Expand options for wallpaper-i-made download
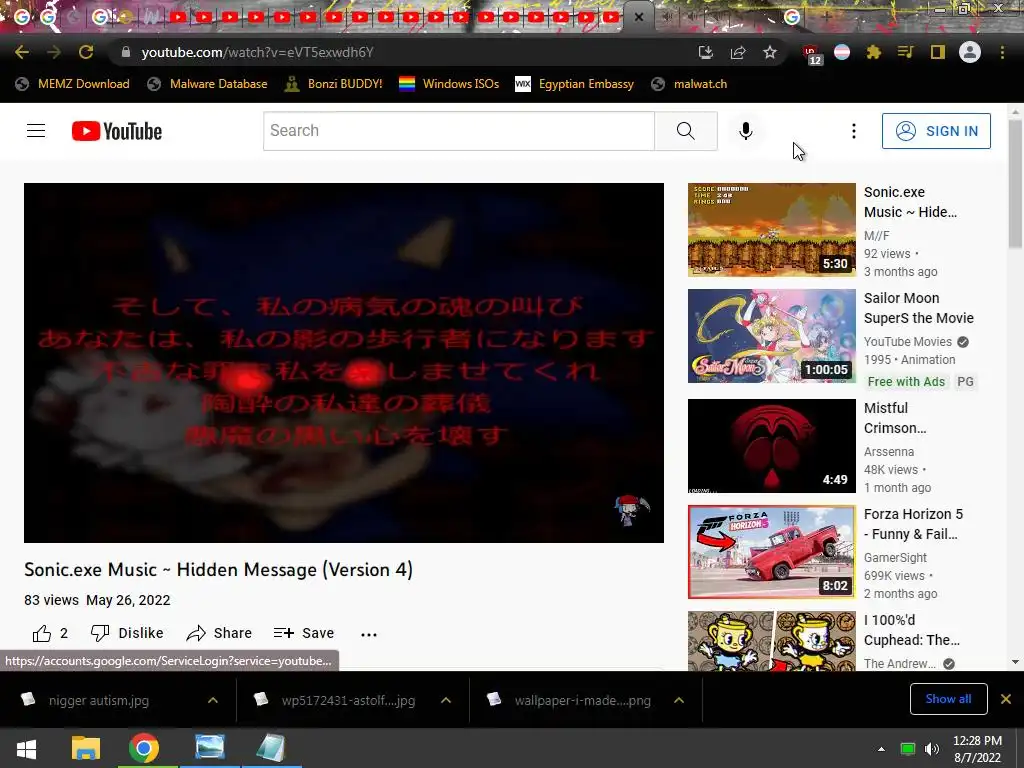Viewport: 1024px width, 768px height. click(x=679, y=700)
